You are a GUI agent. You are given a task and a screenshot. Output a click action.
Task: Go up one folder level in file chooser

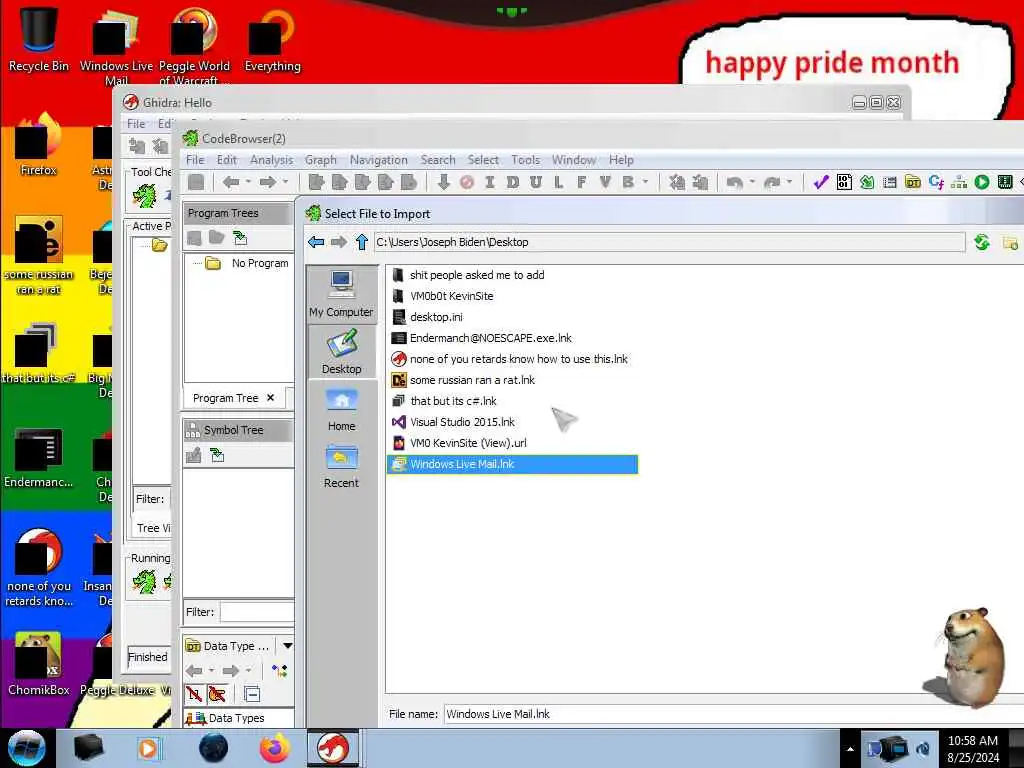click(x=362, y=242)
